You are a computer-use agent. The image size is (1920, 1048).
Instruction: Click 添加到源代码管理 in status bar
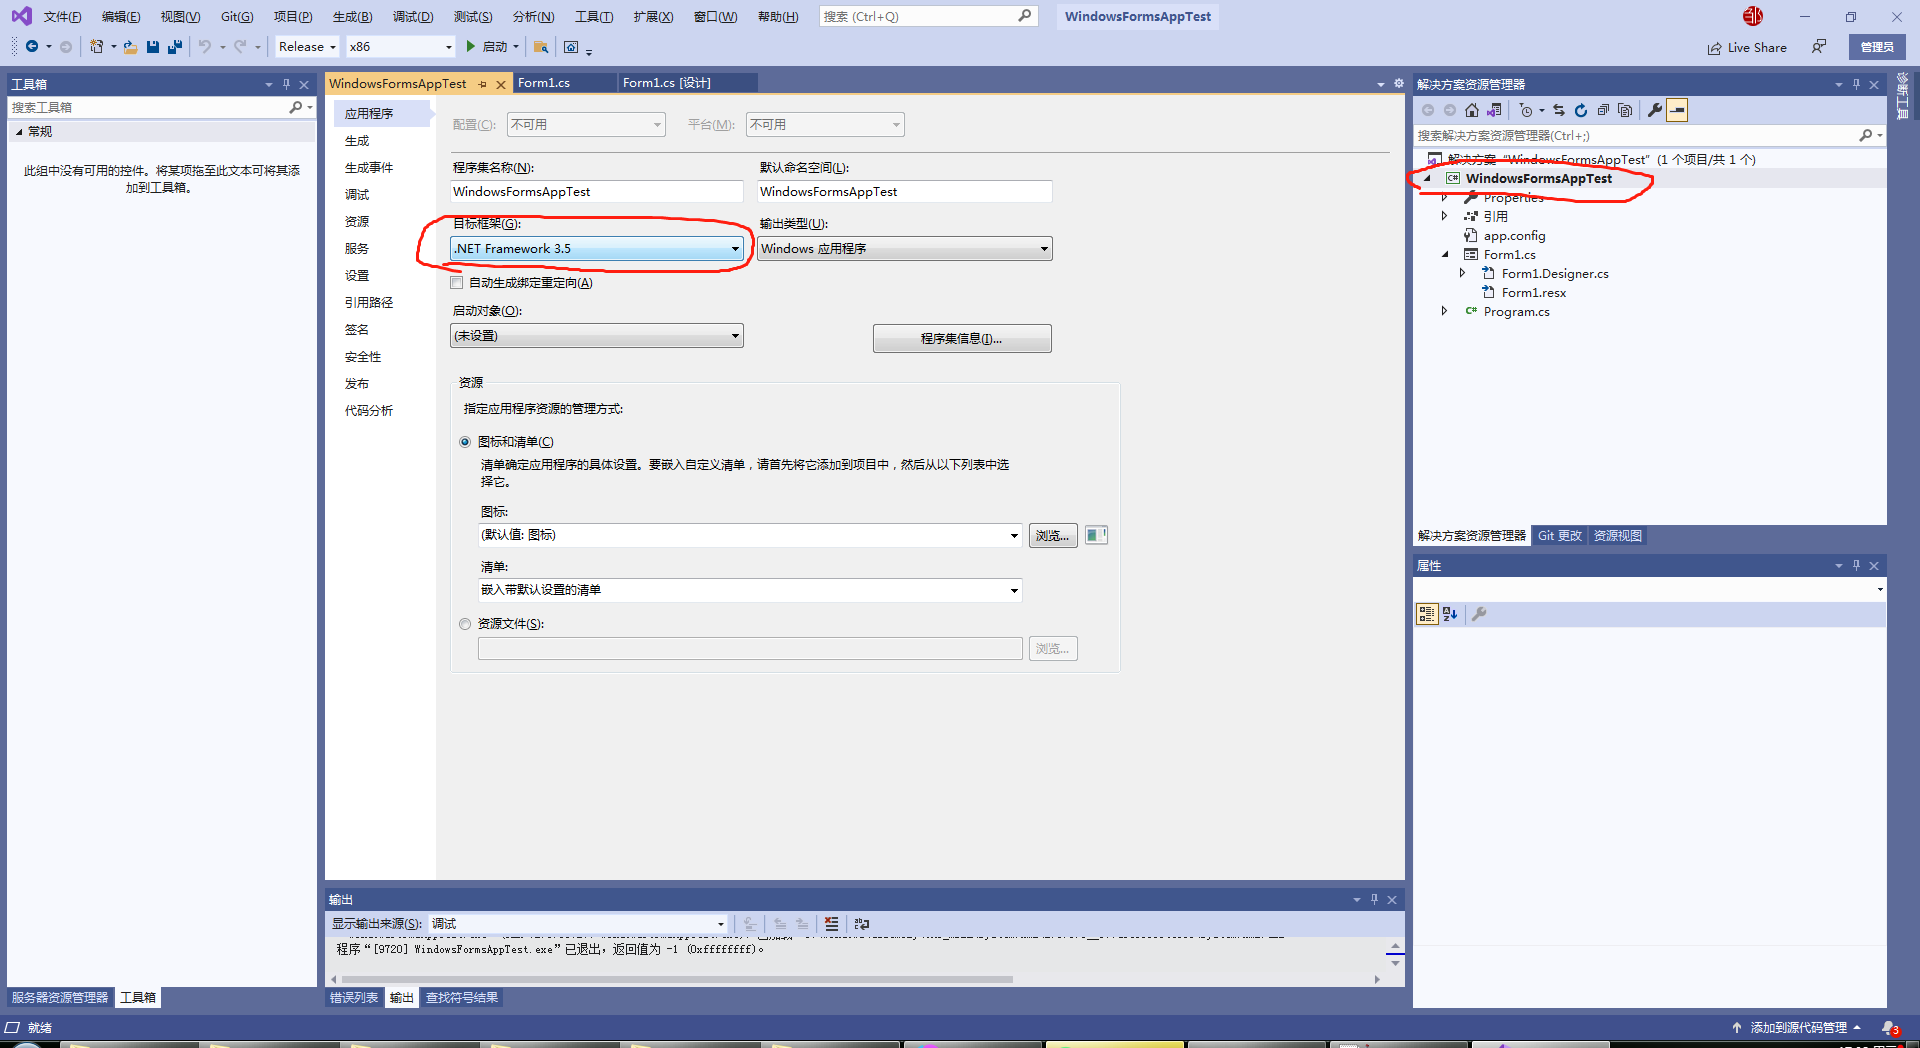(x=1797, y=1027)
